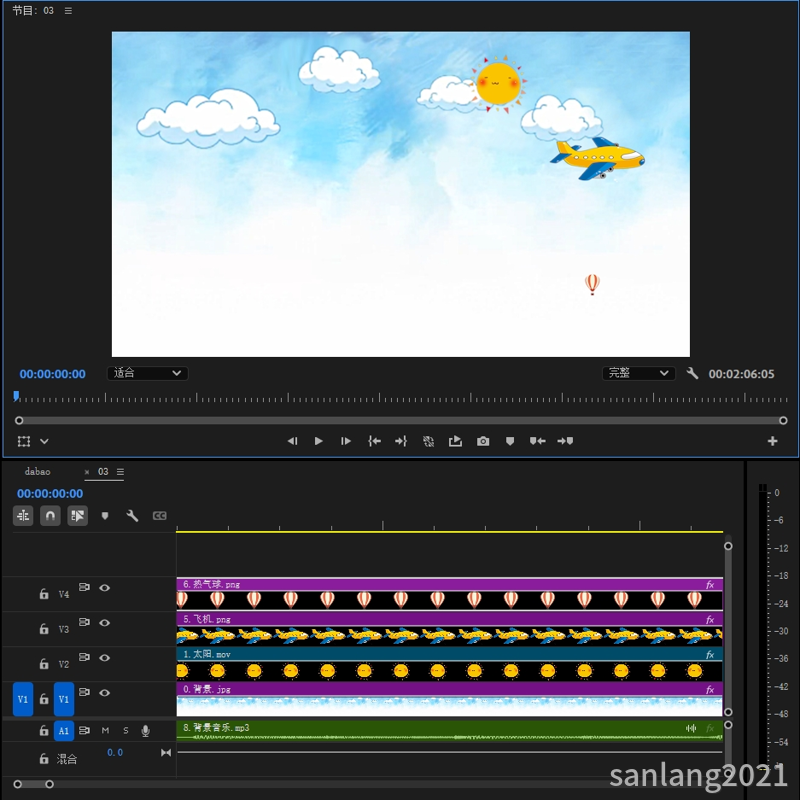Image resolution: width=800 pixels, height=800 pixels.
Task: Click the Program monitor zoom scroll bar
Action: [401, 420]
